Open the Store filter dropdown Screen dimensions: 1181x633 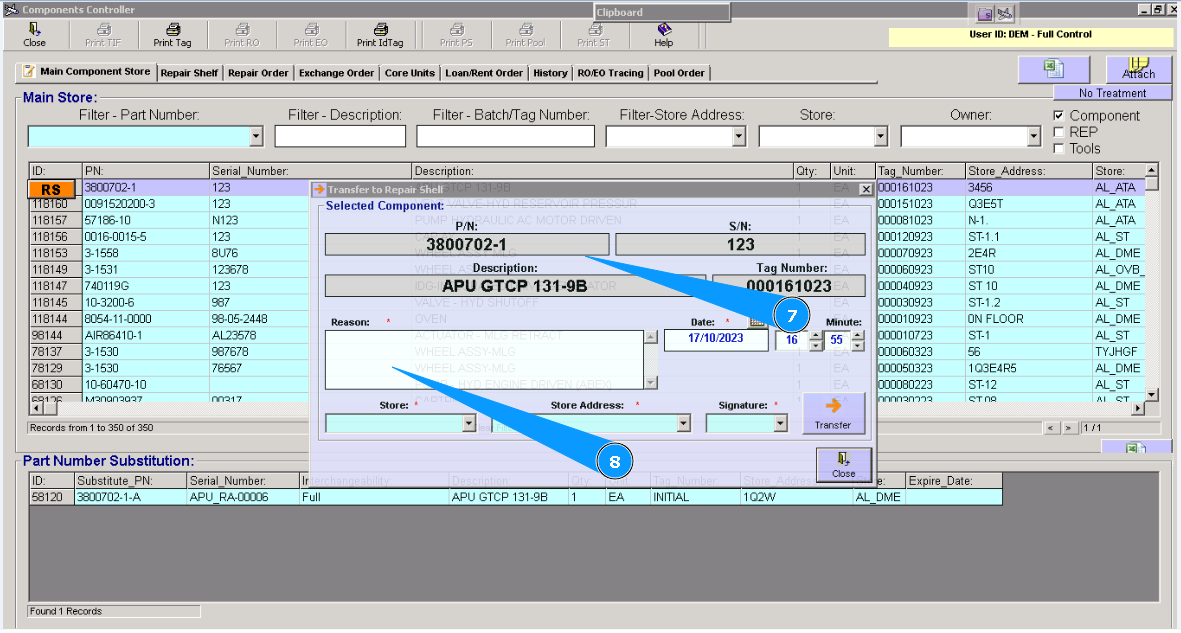(x=880, y=136)
